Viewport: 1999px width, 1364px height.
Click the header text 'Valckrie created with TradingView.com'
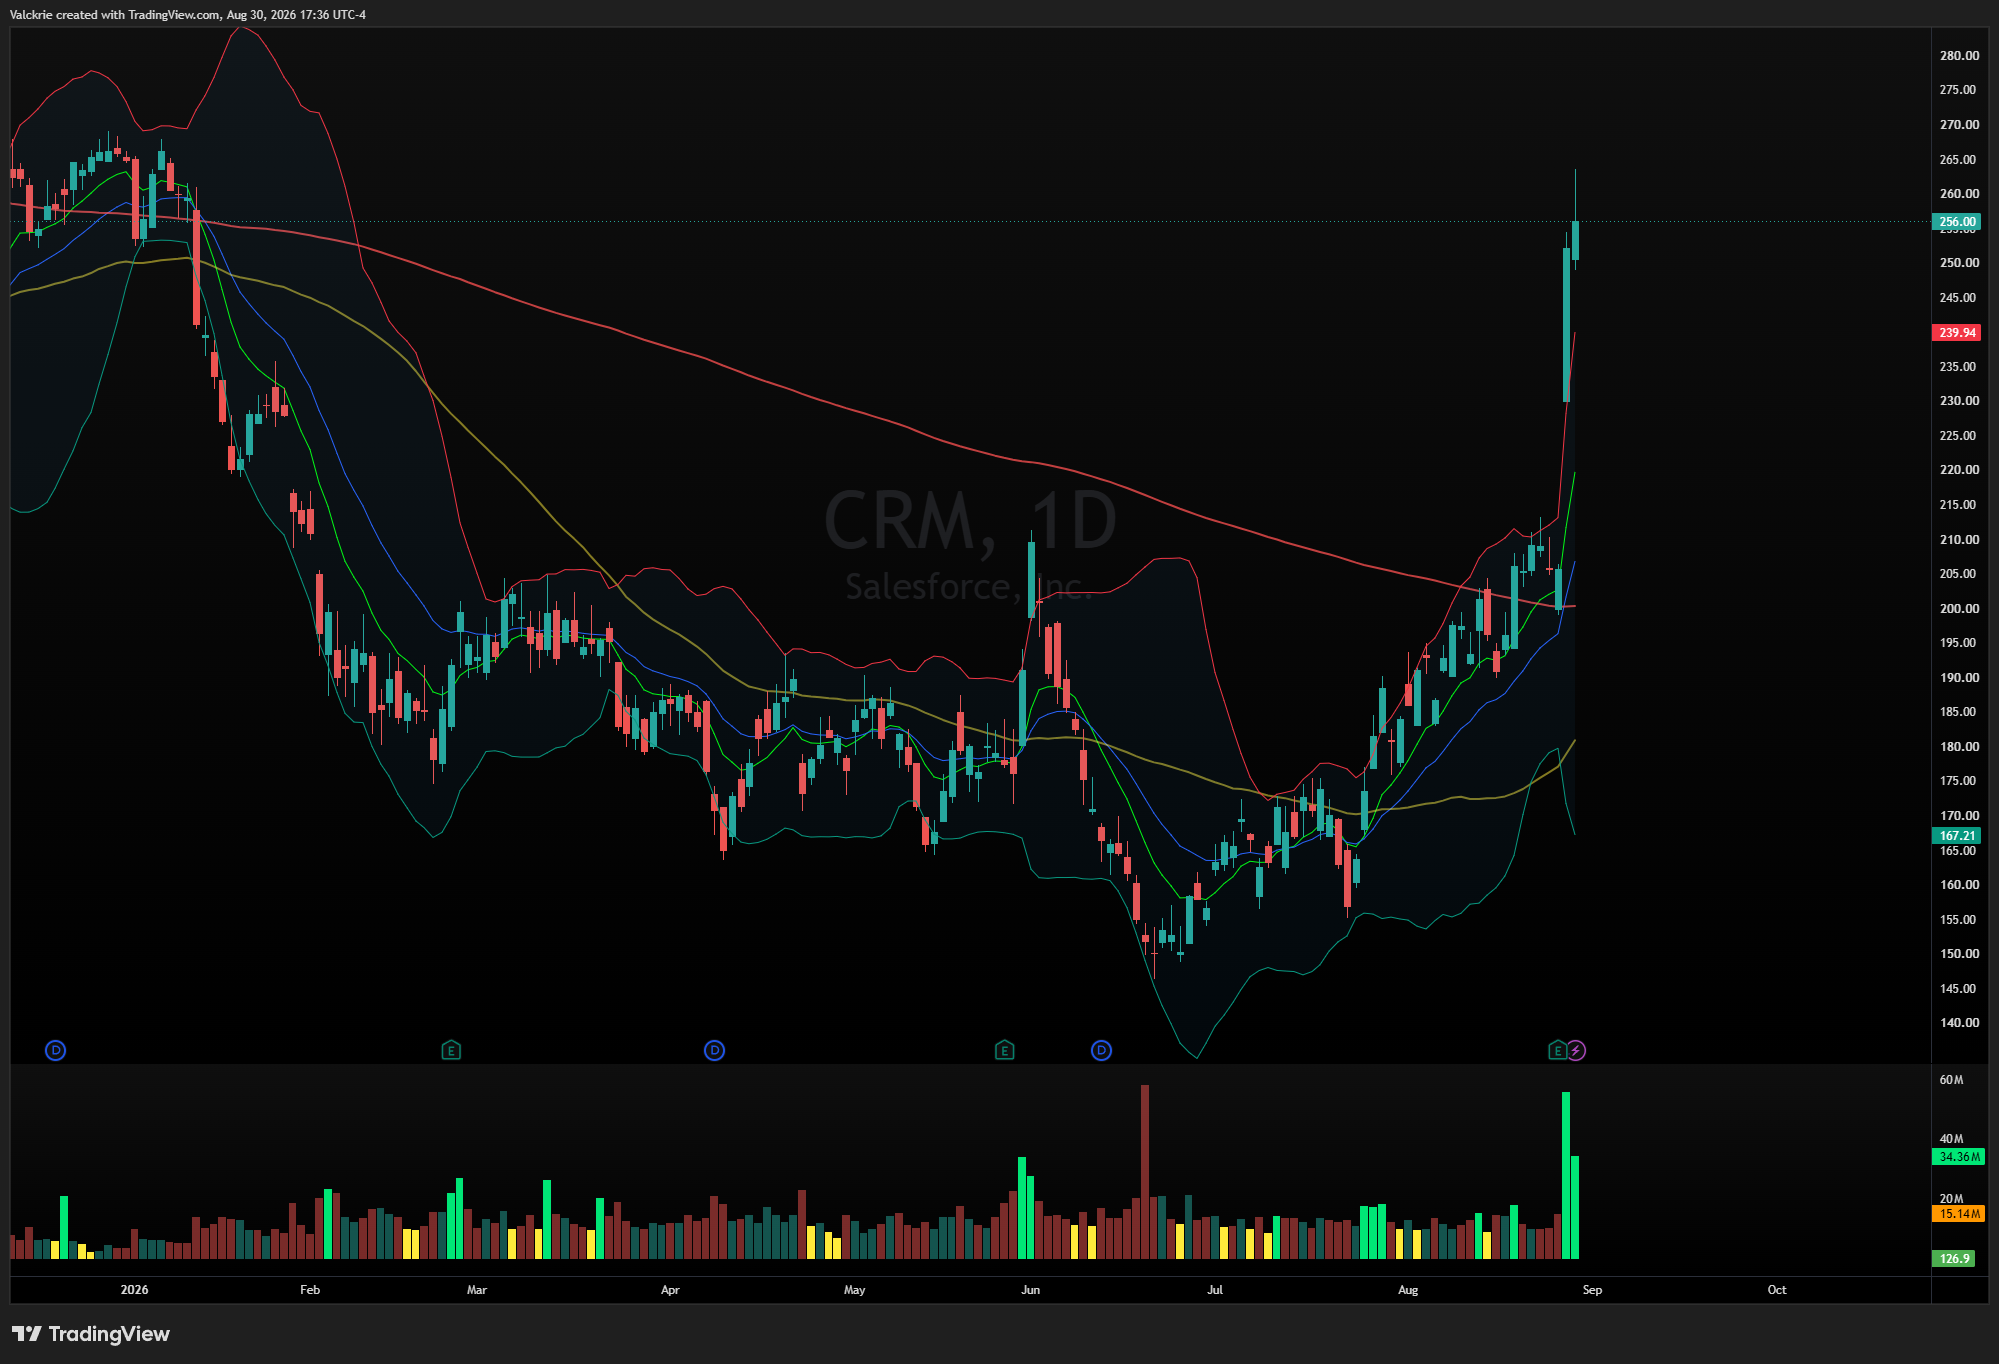(115, 15)
